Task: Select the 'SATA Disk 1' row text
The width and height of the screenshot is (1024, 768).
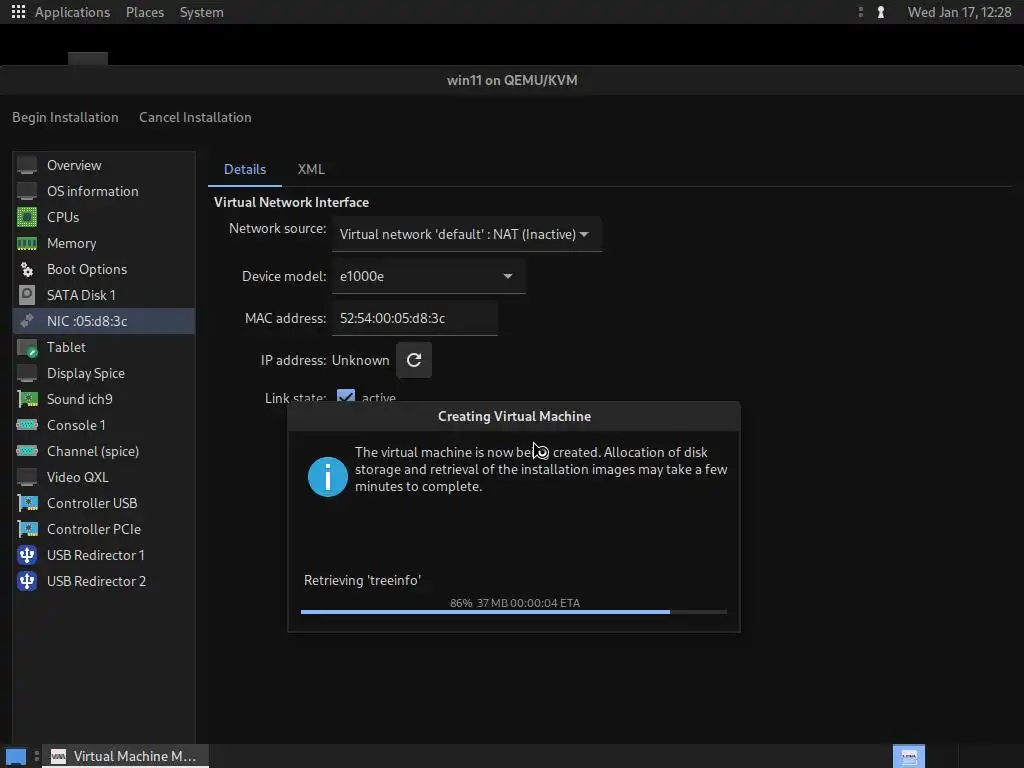Action: pyautogui.click(x=81, y=295)
